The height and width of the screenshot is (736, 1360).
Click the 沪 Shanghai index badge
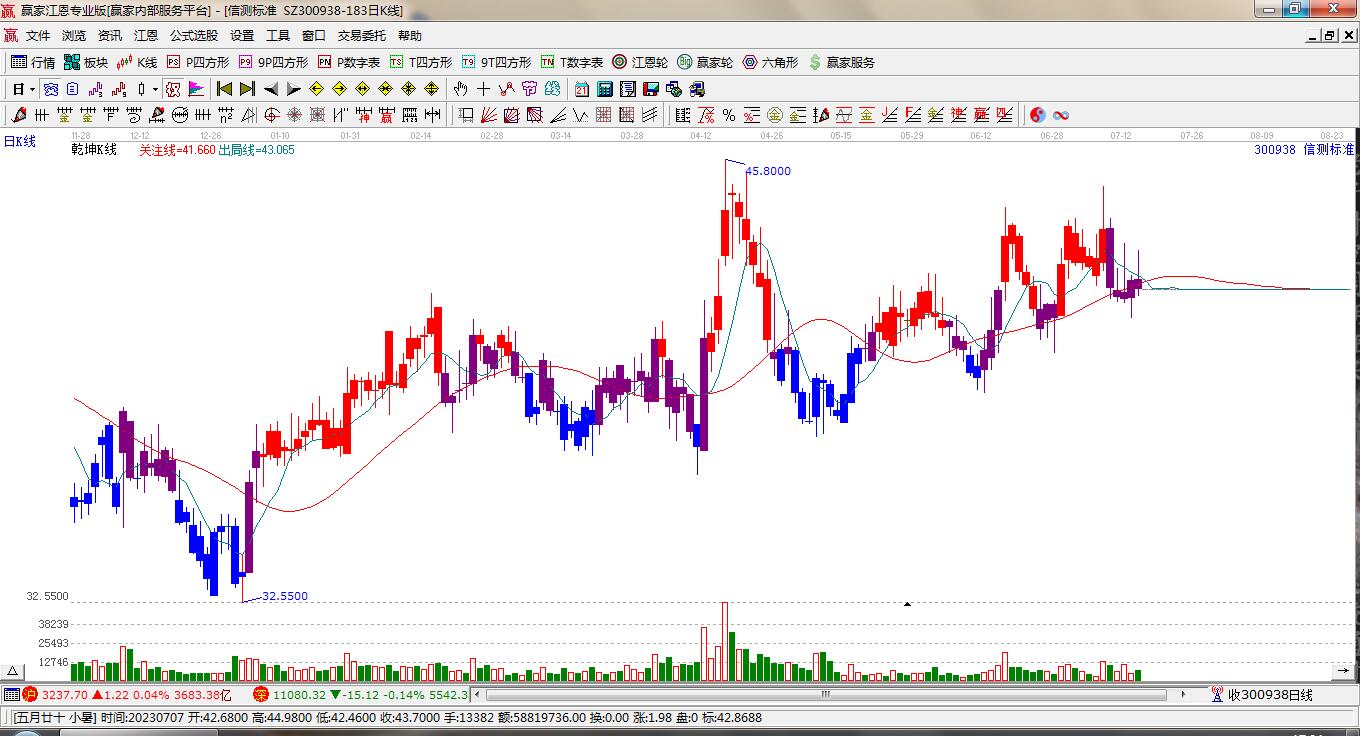pos(31,694)
